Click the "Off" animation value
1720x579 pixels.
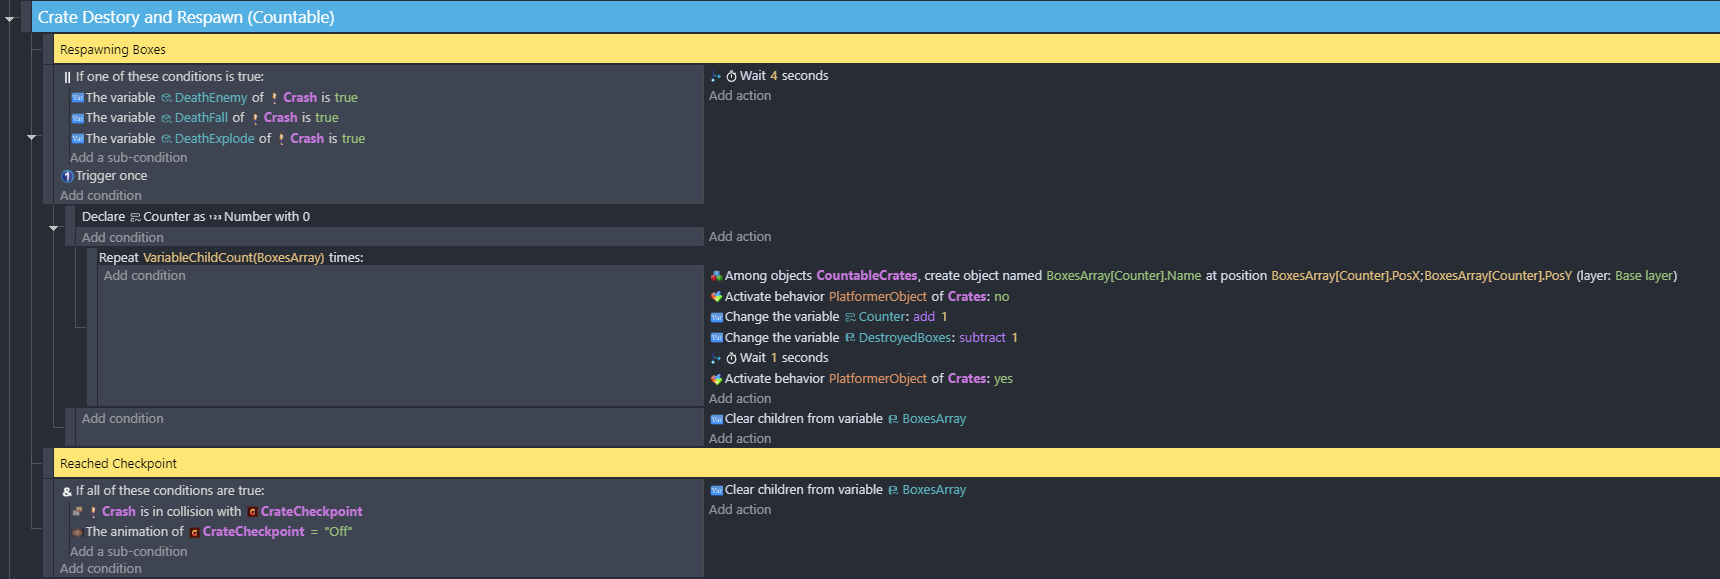pyautogui.click(x=338, y=532)
